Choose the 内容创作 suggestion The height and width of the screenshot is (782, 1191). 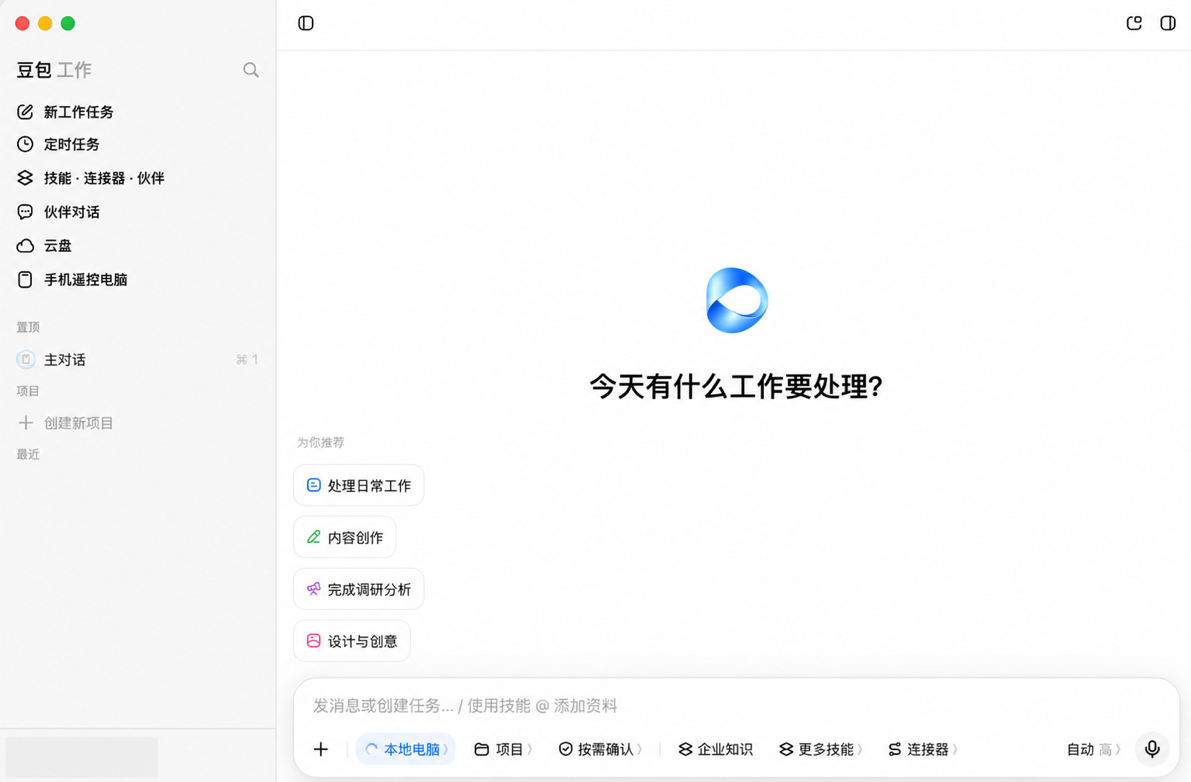pyautogui.click(x=345, y=538)
